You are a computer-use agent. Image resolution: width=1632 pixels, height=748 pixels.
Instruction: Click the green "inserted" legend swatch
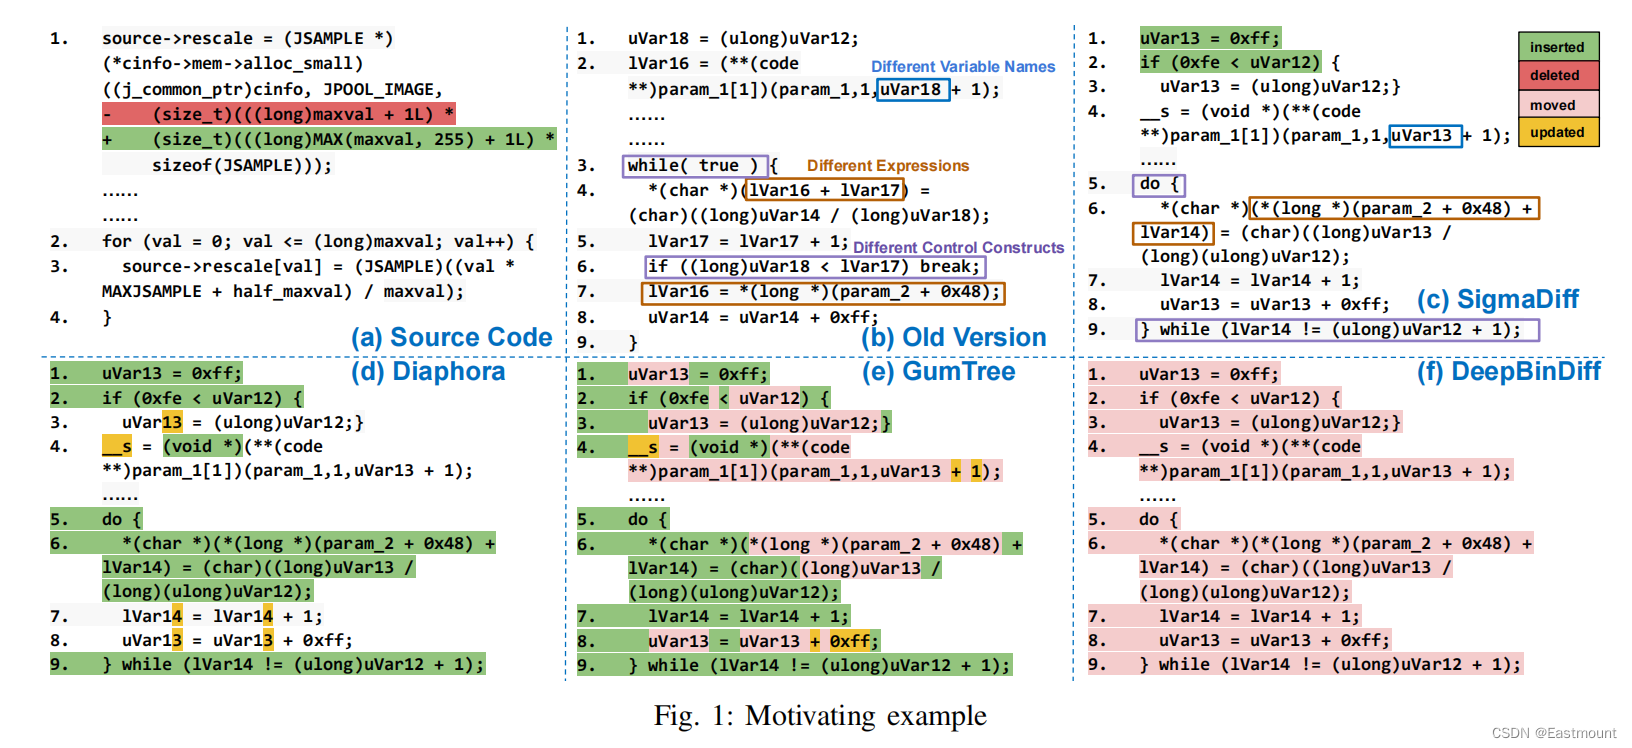(x=1558, y=47)
